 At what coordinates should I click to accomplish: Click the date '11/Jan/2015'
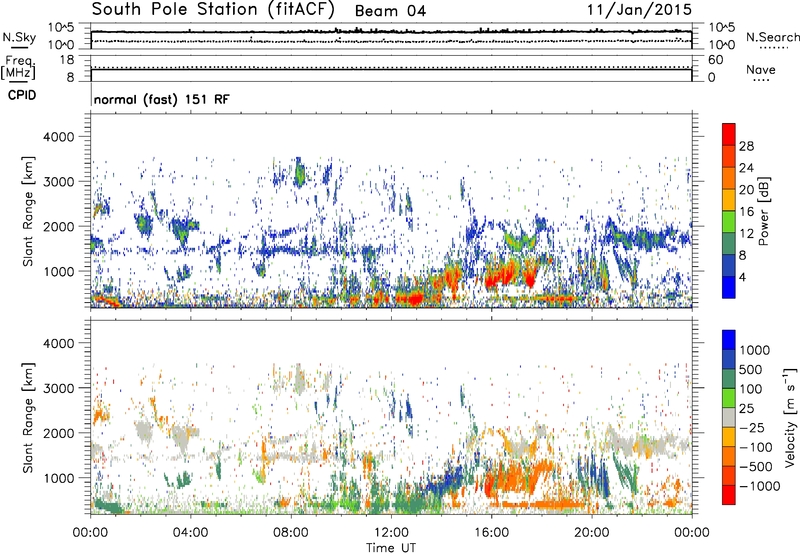[639, 10]
